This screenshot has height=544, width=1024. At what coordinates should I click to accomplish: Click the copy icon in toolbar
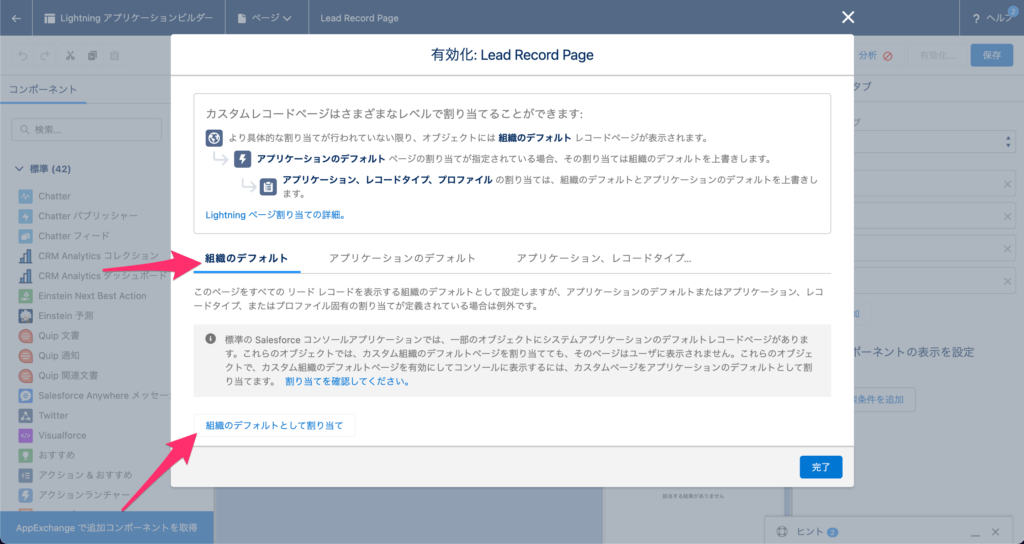[92, 56]
